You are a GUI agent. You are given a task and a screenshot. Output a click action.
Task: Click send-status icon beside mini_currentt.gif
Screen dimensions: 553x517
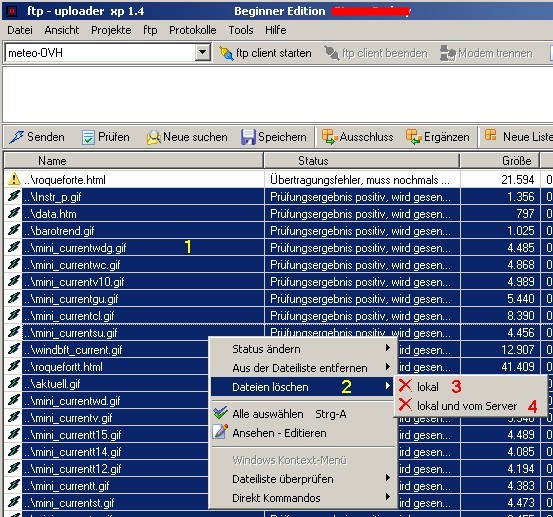[x=14, y=485]
